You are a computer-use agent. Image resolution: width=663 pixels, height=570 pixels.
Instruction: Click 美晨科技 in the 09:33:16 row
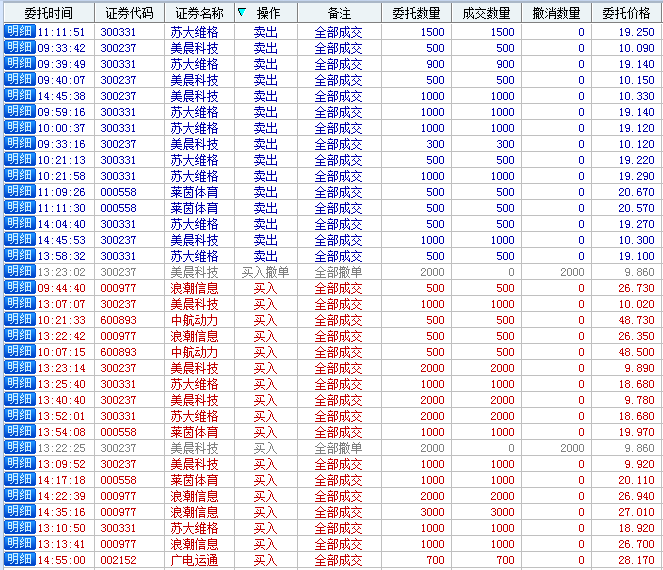pyautogui.click(x=194, y=144)
